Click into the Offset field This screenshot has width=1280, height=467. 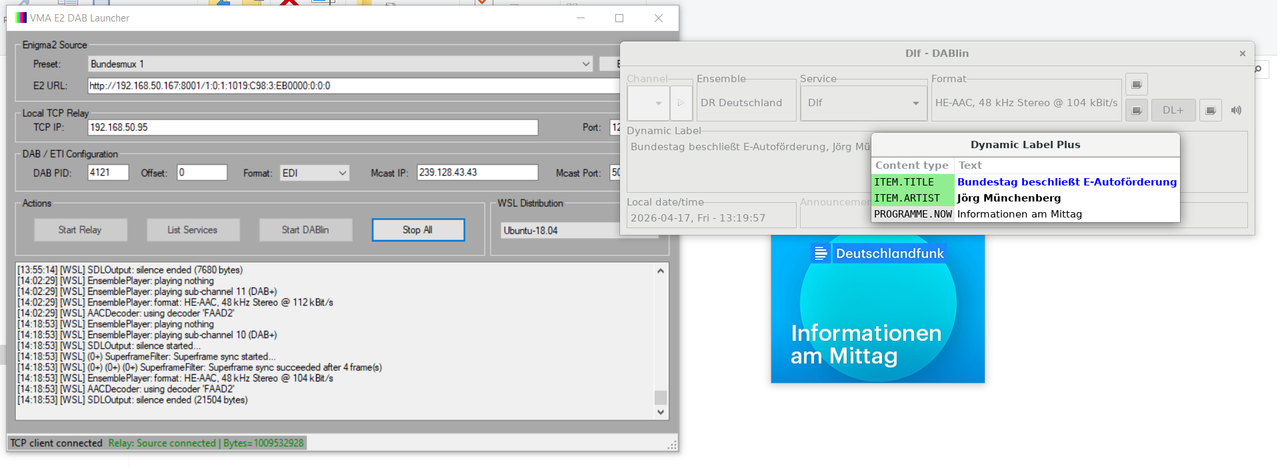click(201, 173)
